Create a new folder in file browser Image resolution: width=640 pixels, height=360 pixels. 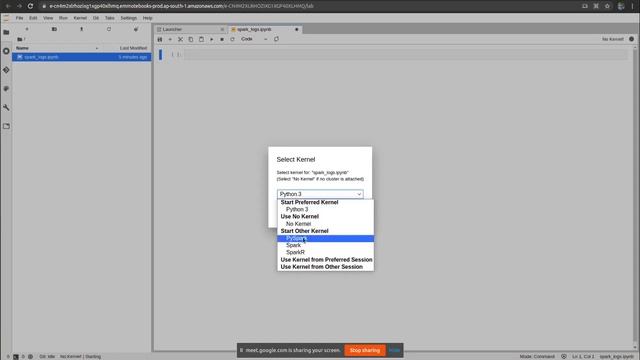54,29
